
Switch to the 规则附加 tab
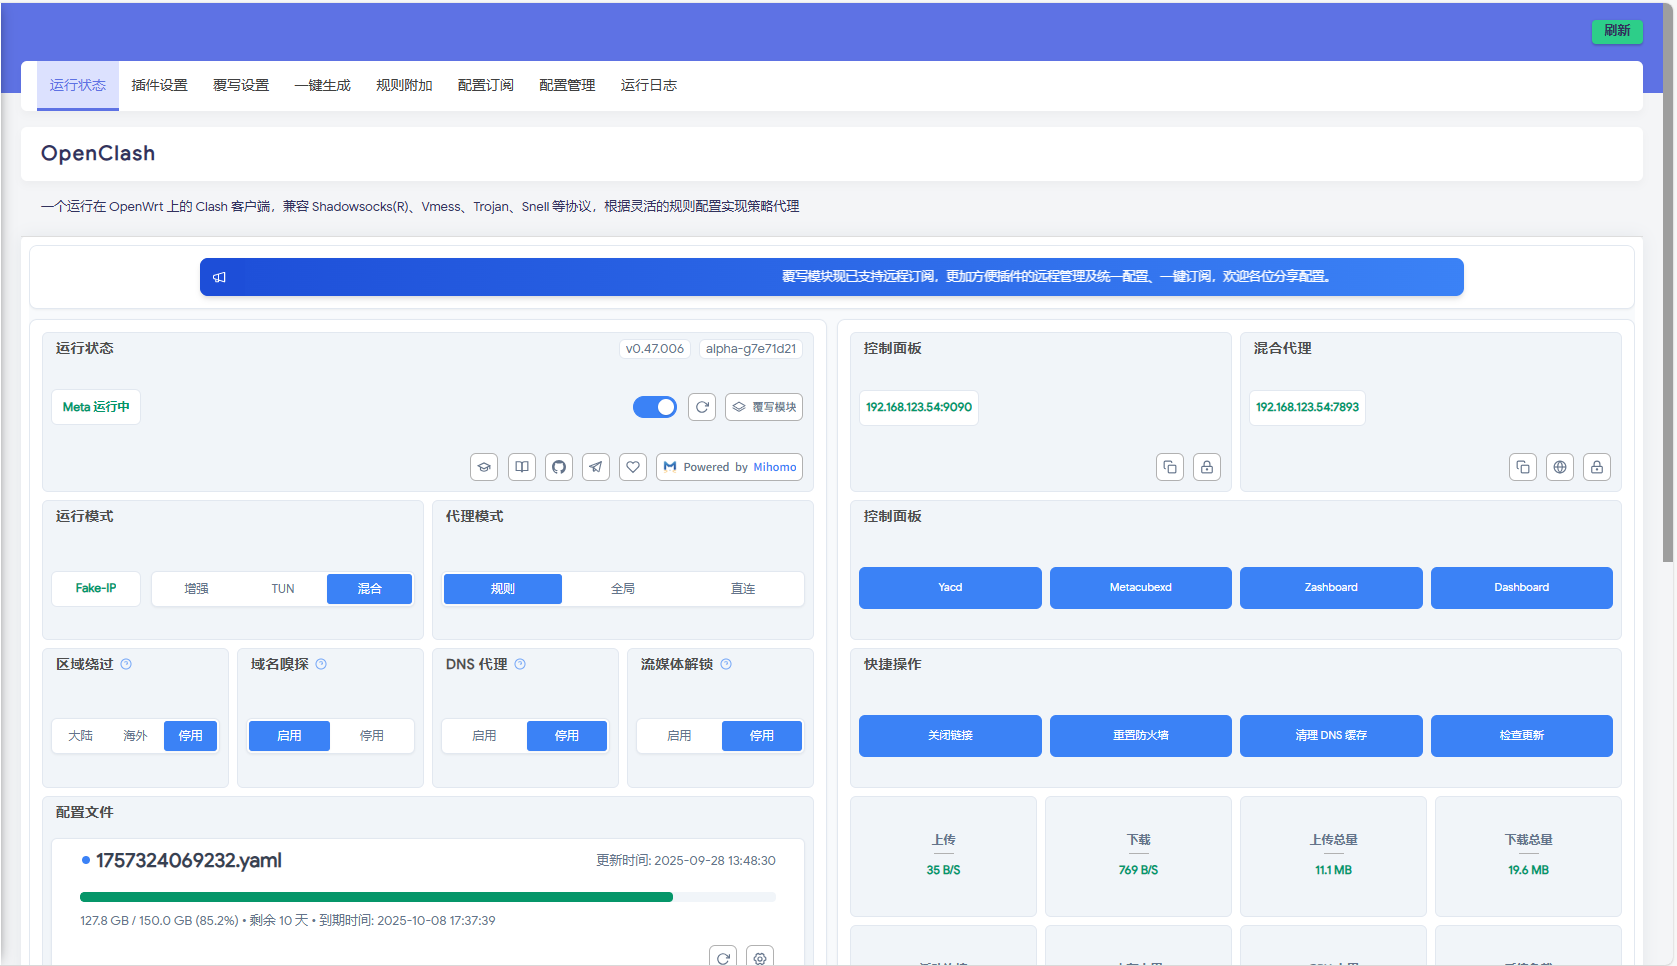pos(404,86)
